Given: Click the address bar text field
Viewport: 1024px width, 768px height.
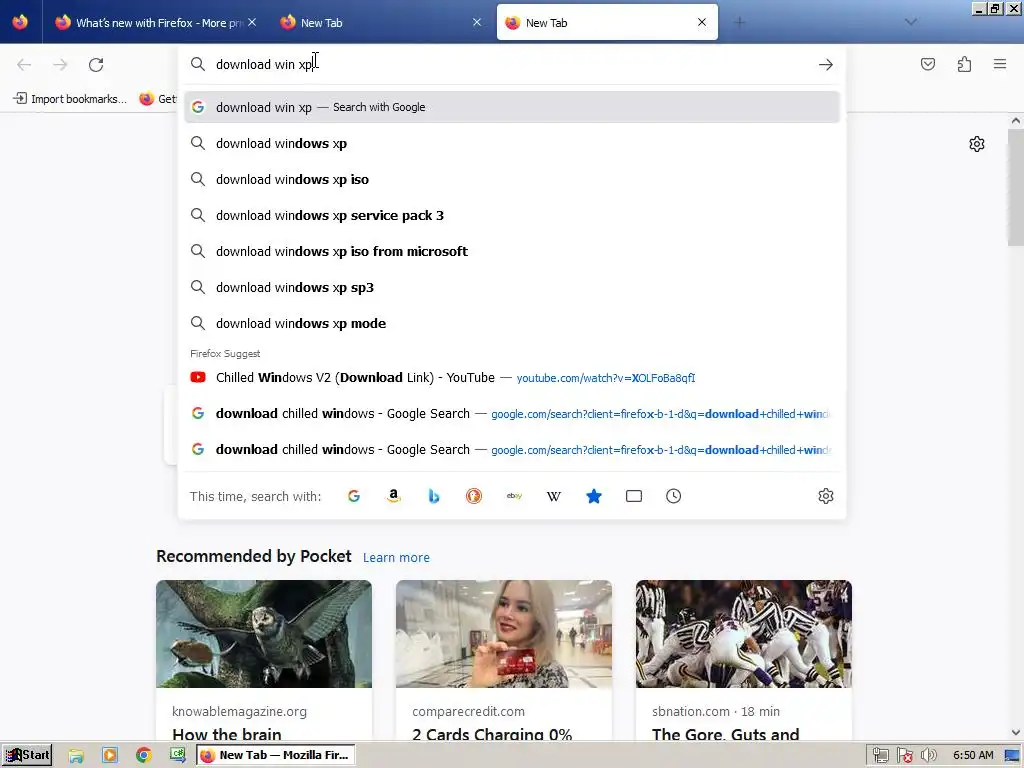Looking at the screenshot, I should pyautogui.click(x=512, y=65).
